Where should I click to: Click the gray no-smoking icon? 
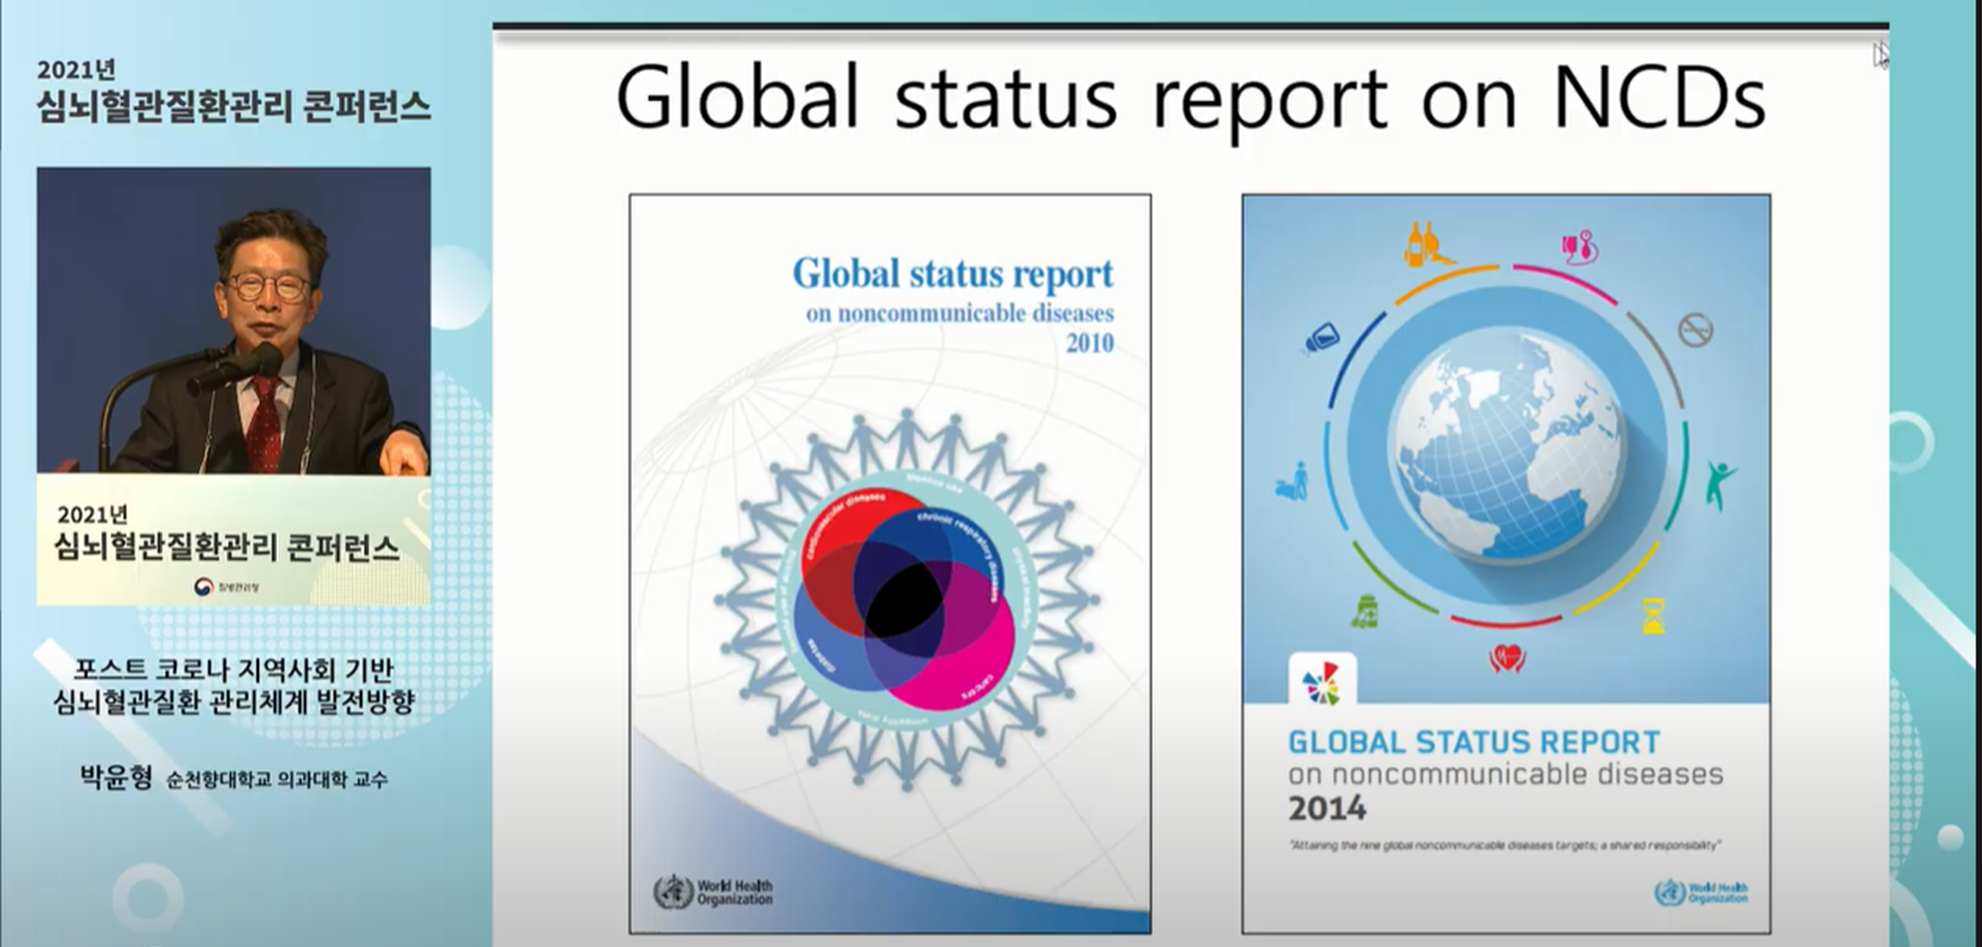click(x=1695, y=329)
